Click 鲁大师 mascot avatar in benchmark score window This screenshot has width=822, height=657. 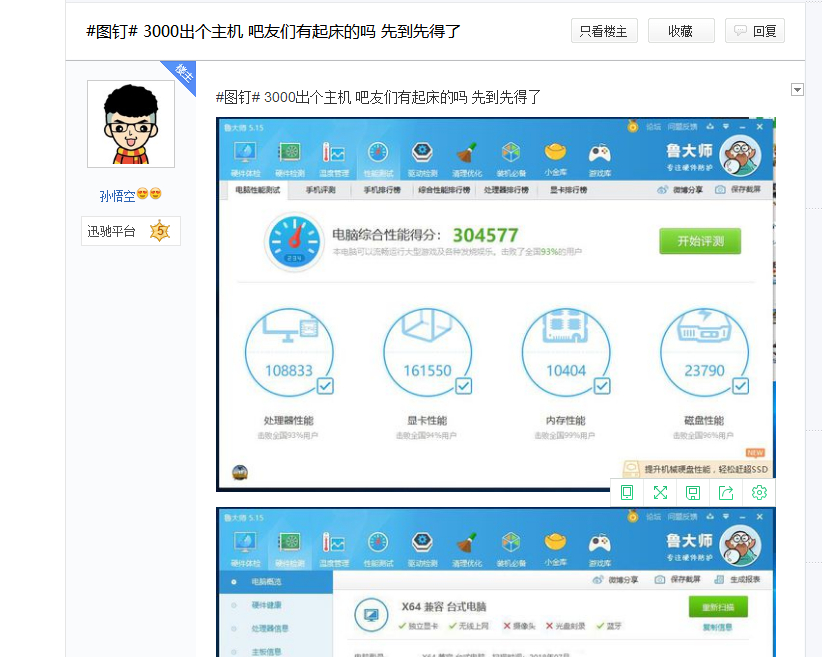[740, 156]
